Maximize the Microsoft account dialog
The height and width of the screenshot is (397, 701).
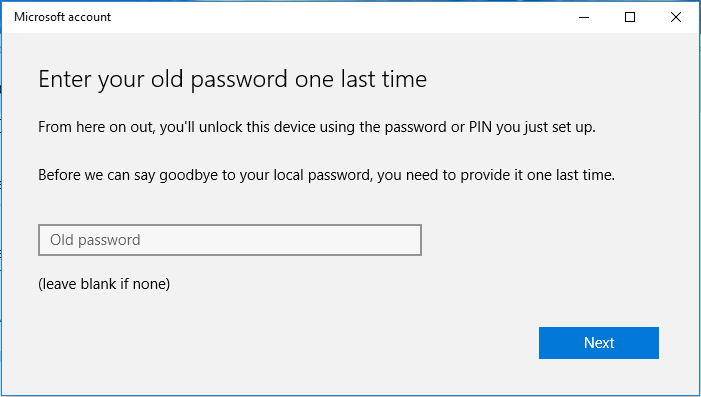coord(630,17)
